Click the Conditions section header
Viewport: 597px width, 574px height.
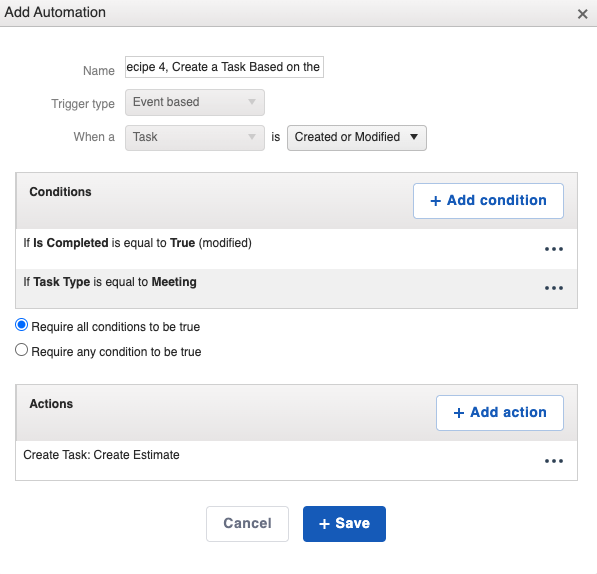[61, 192]
